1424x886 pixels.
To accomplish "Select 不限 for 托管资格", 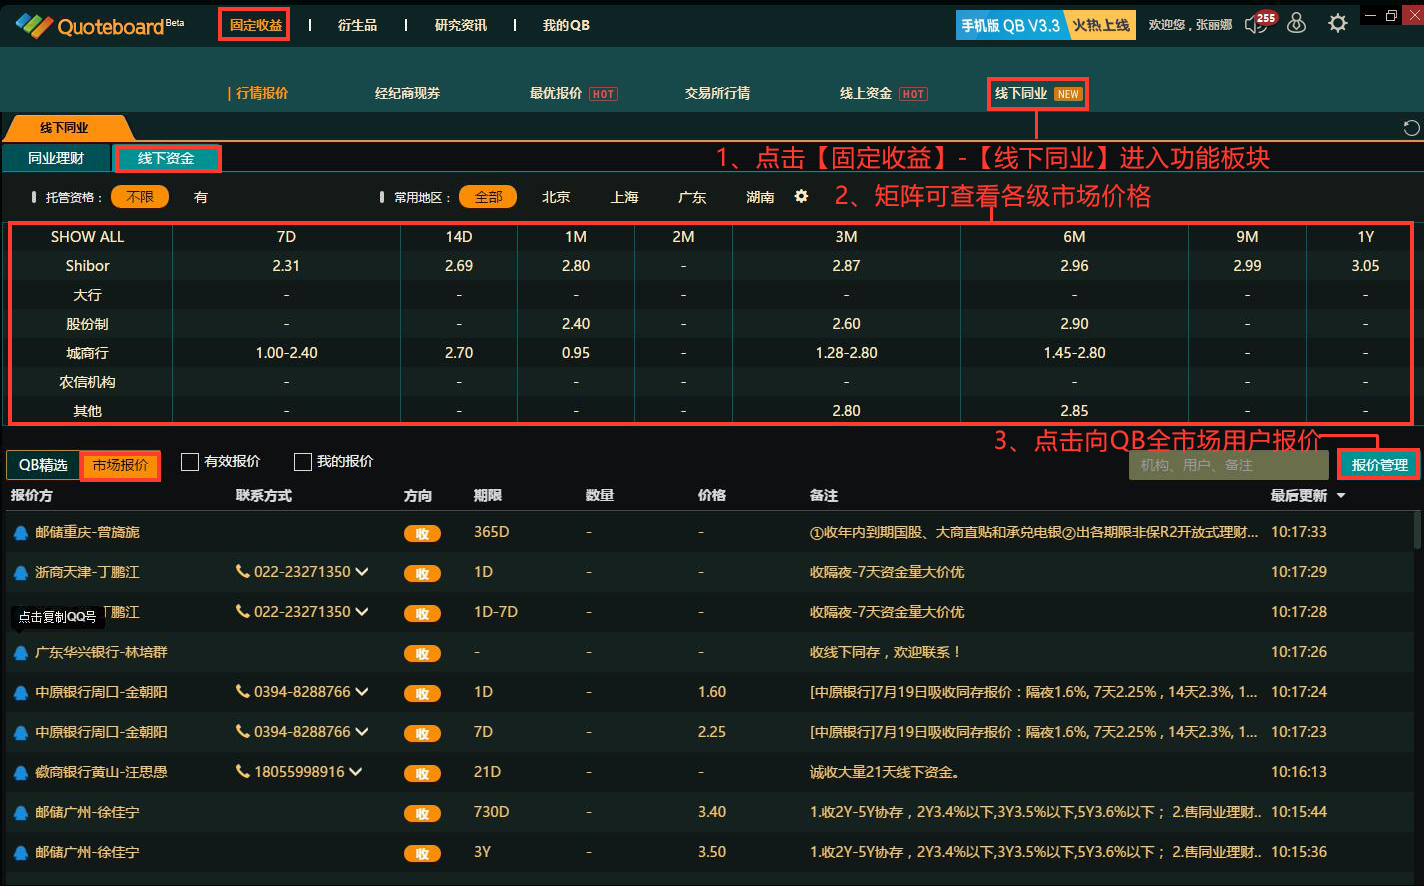I will pos(140,197).
